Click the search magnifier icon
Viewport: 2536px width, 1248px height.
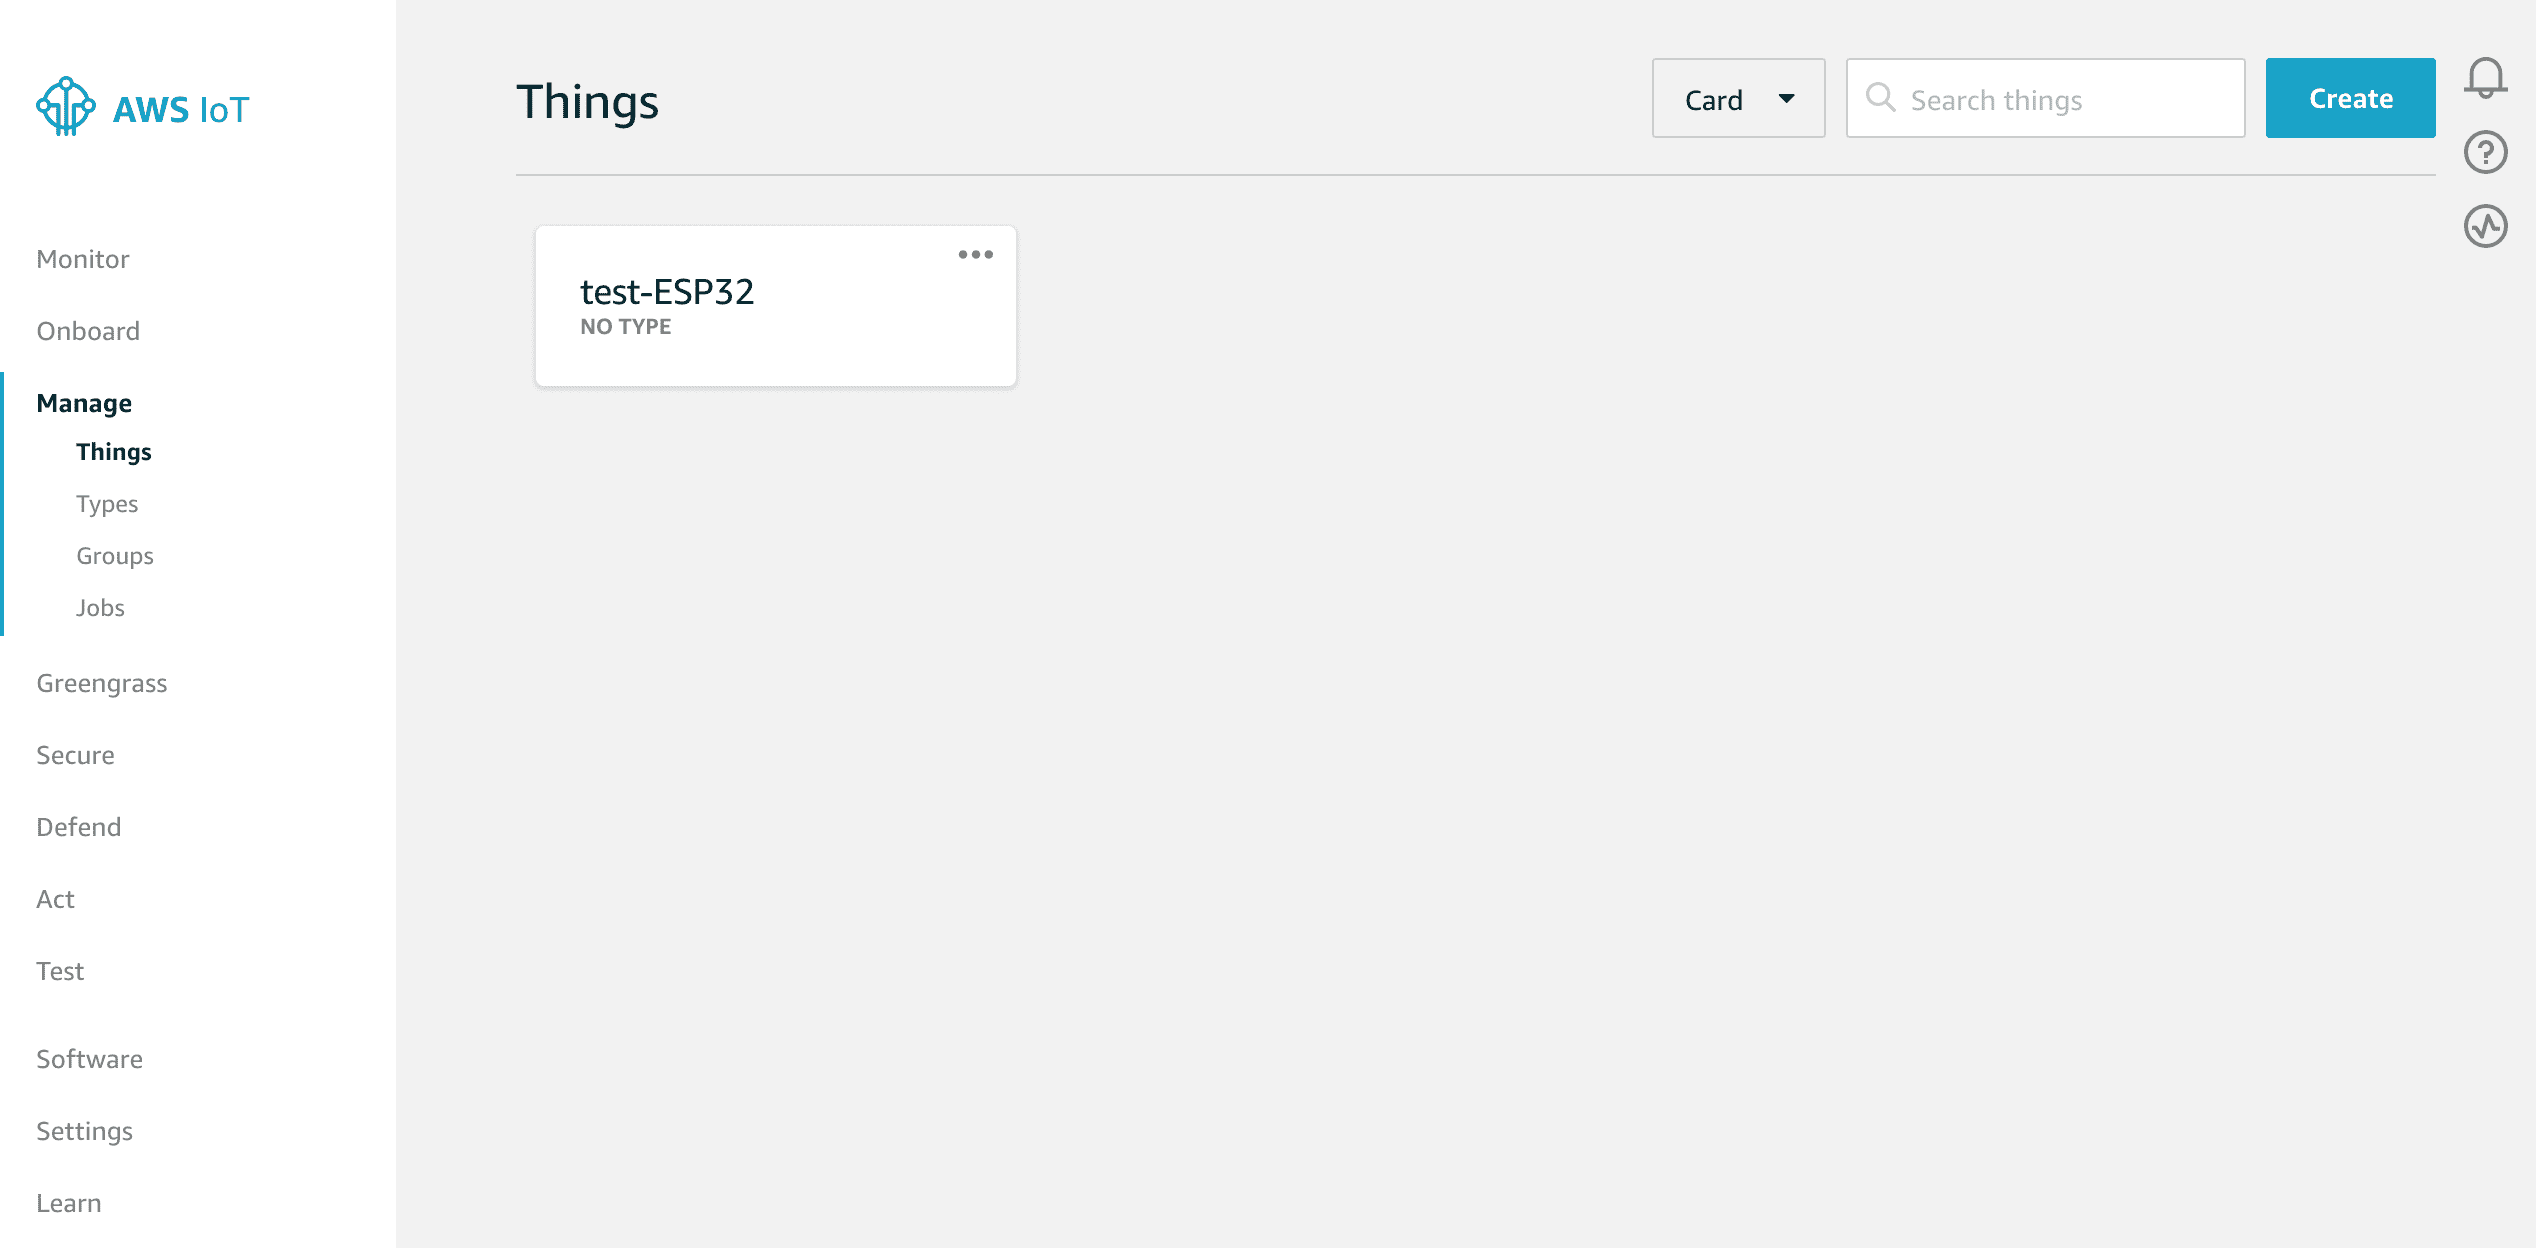coord(1882,99)
